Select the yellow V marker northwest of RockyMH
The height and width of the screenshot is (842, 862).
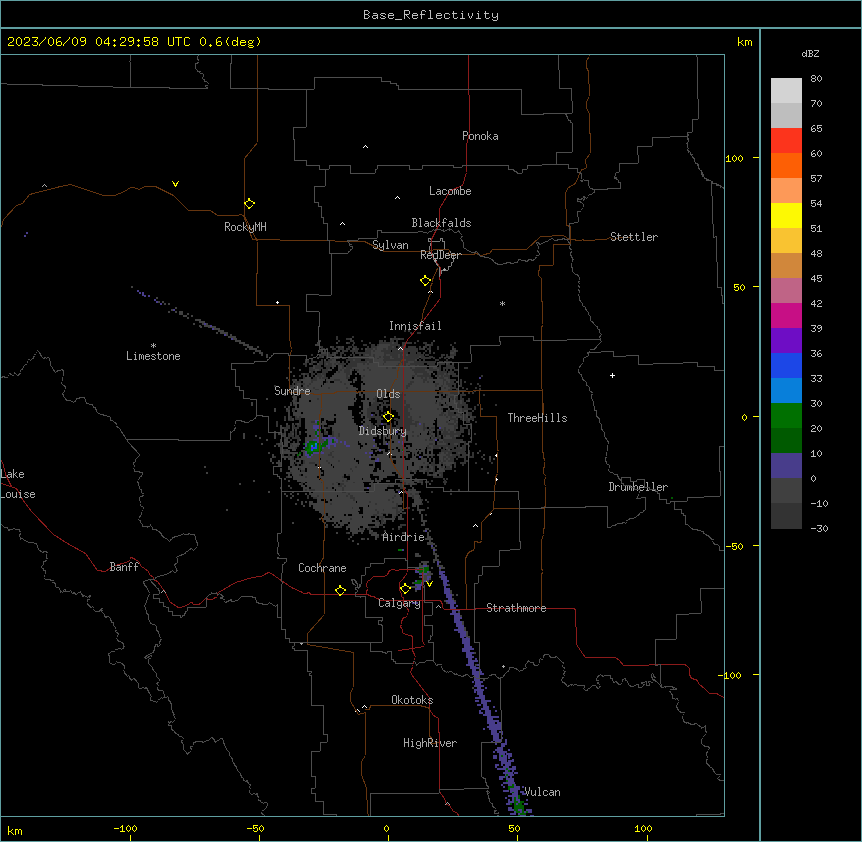tap(175, 184)
